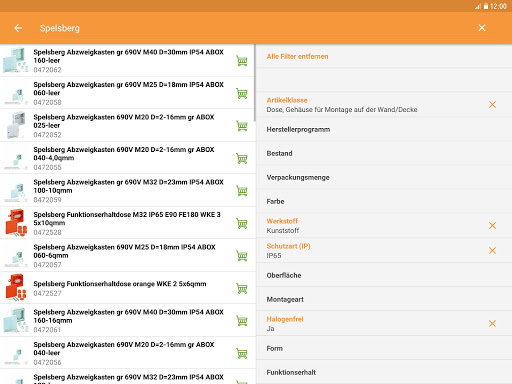Add Abzweigkasten ABOX 160-leer 0472062 to cart
Image resolution: width=512 pixels, height=384 pixels.
point(242,61)
